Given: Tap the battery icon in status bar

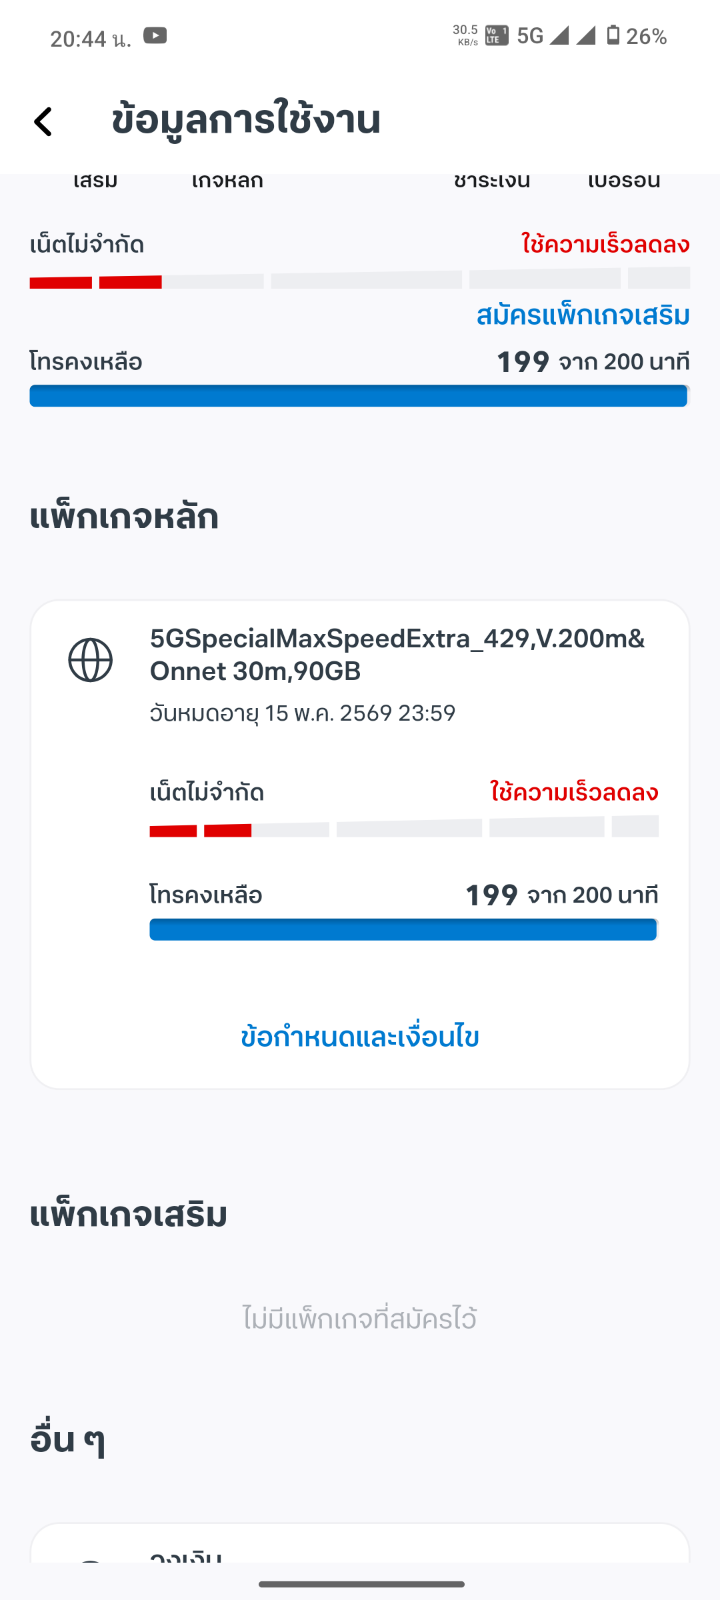Looking at the screenshot, I should pos(613,36).
